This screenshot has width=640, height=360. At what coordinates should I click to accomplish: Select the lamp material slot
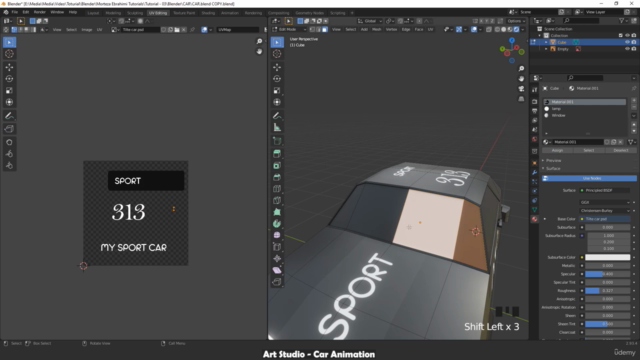click(x=584, y=109)
